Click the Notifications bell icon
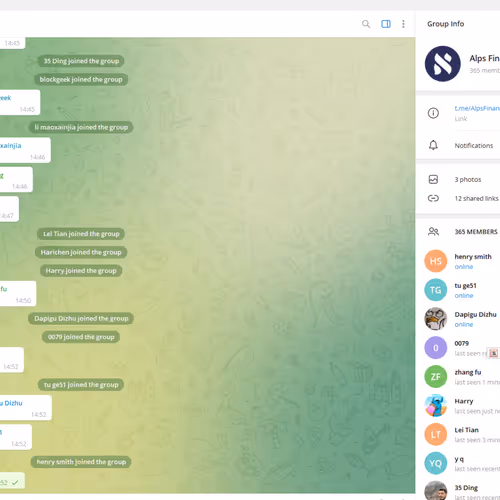The height and width of the screenshot is (500, 500). tap(433, 145)
